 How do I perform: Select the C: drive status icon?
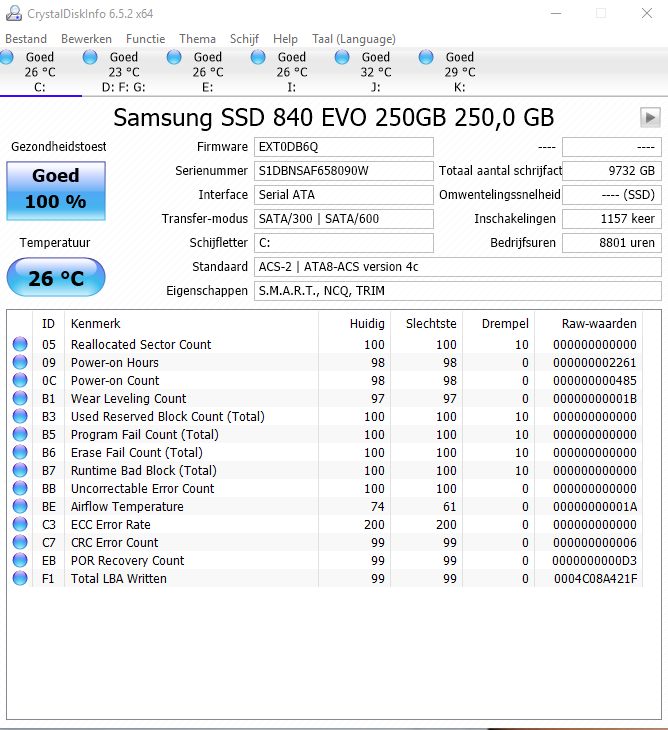[x=7, y=57]
